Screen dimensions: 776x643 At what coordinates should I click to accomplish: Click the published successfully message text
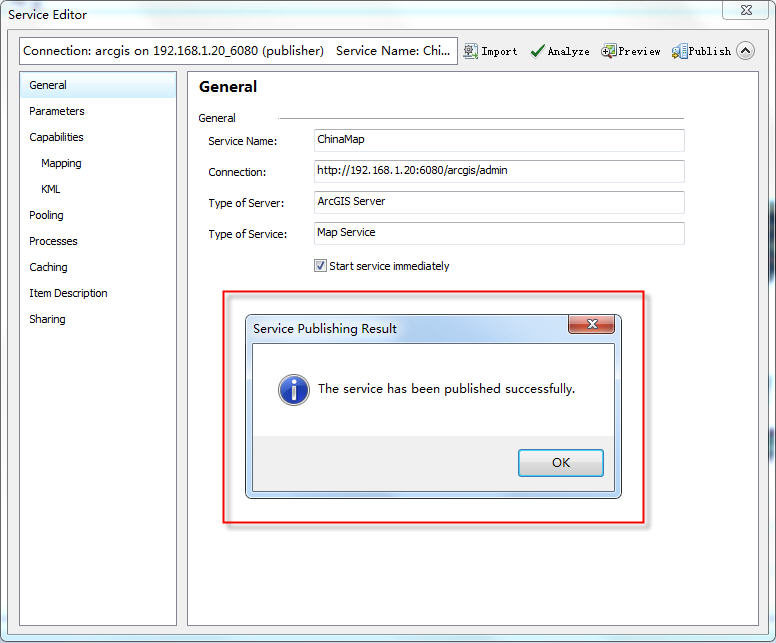click(x=446, y=389)
